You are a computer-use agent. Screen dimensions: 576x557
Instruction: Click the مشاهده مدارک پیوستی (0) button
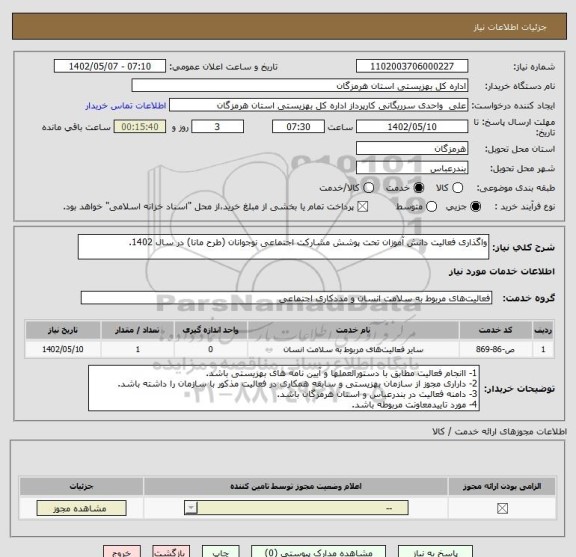[318, 552]
